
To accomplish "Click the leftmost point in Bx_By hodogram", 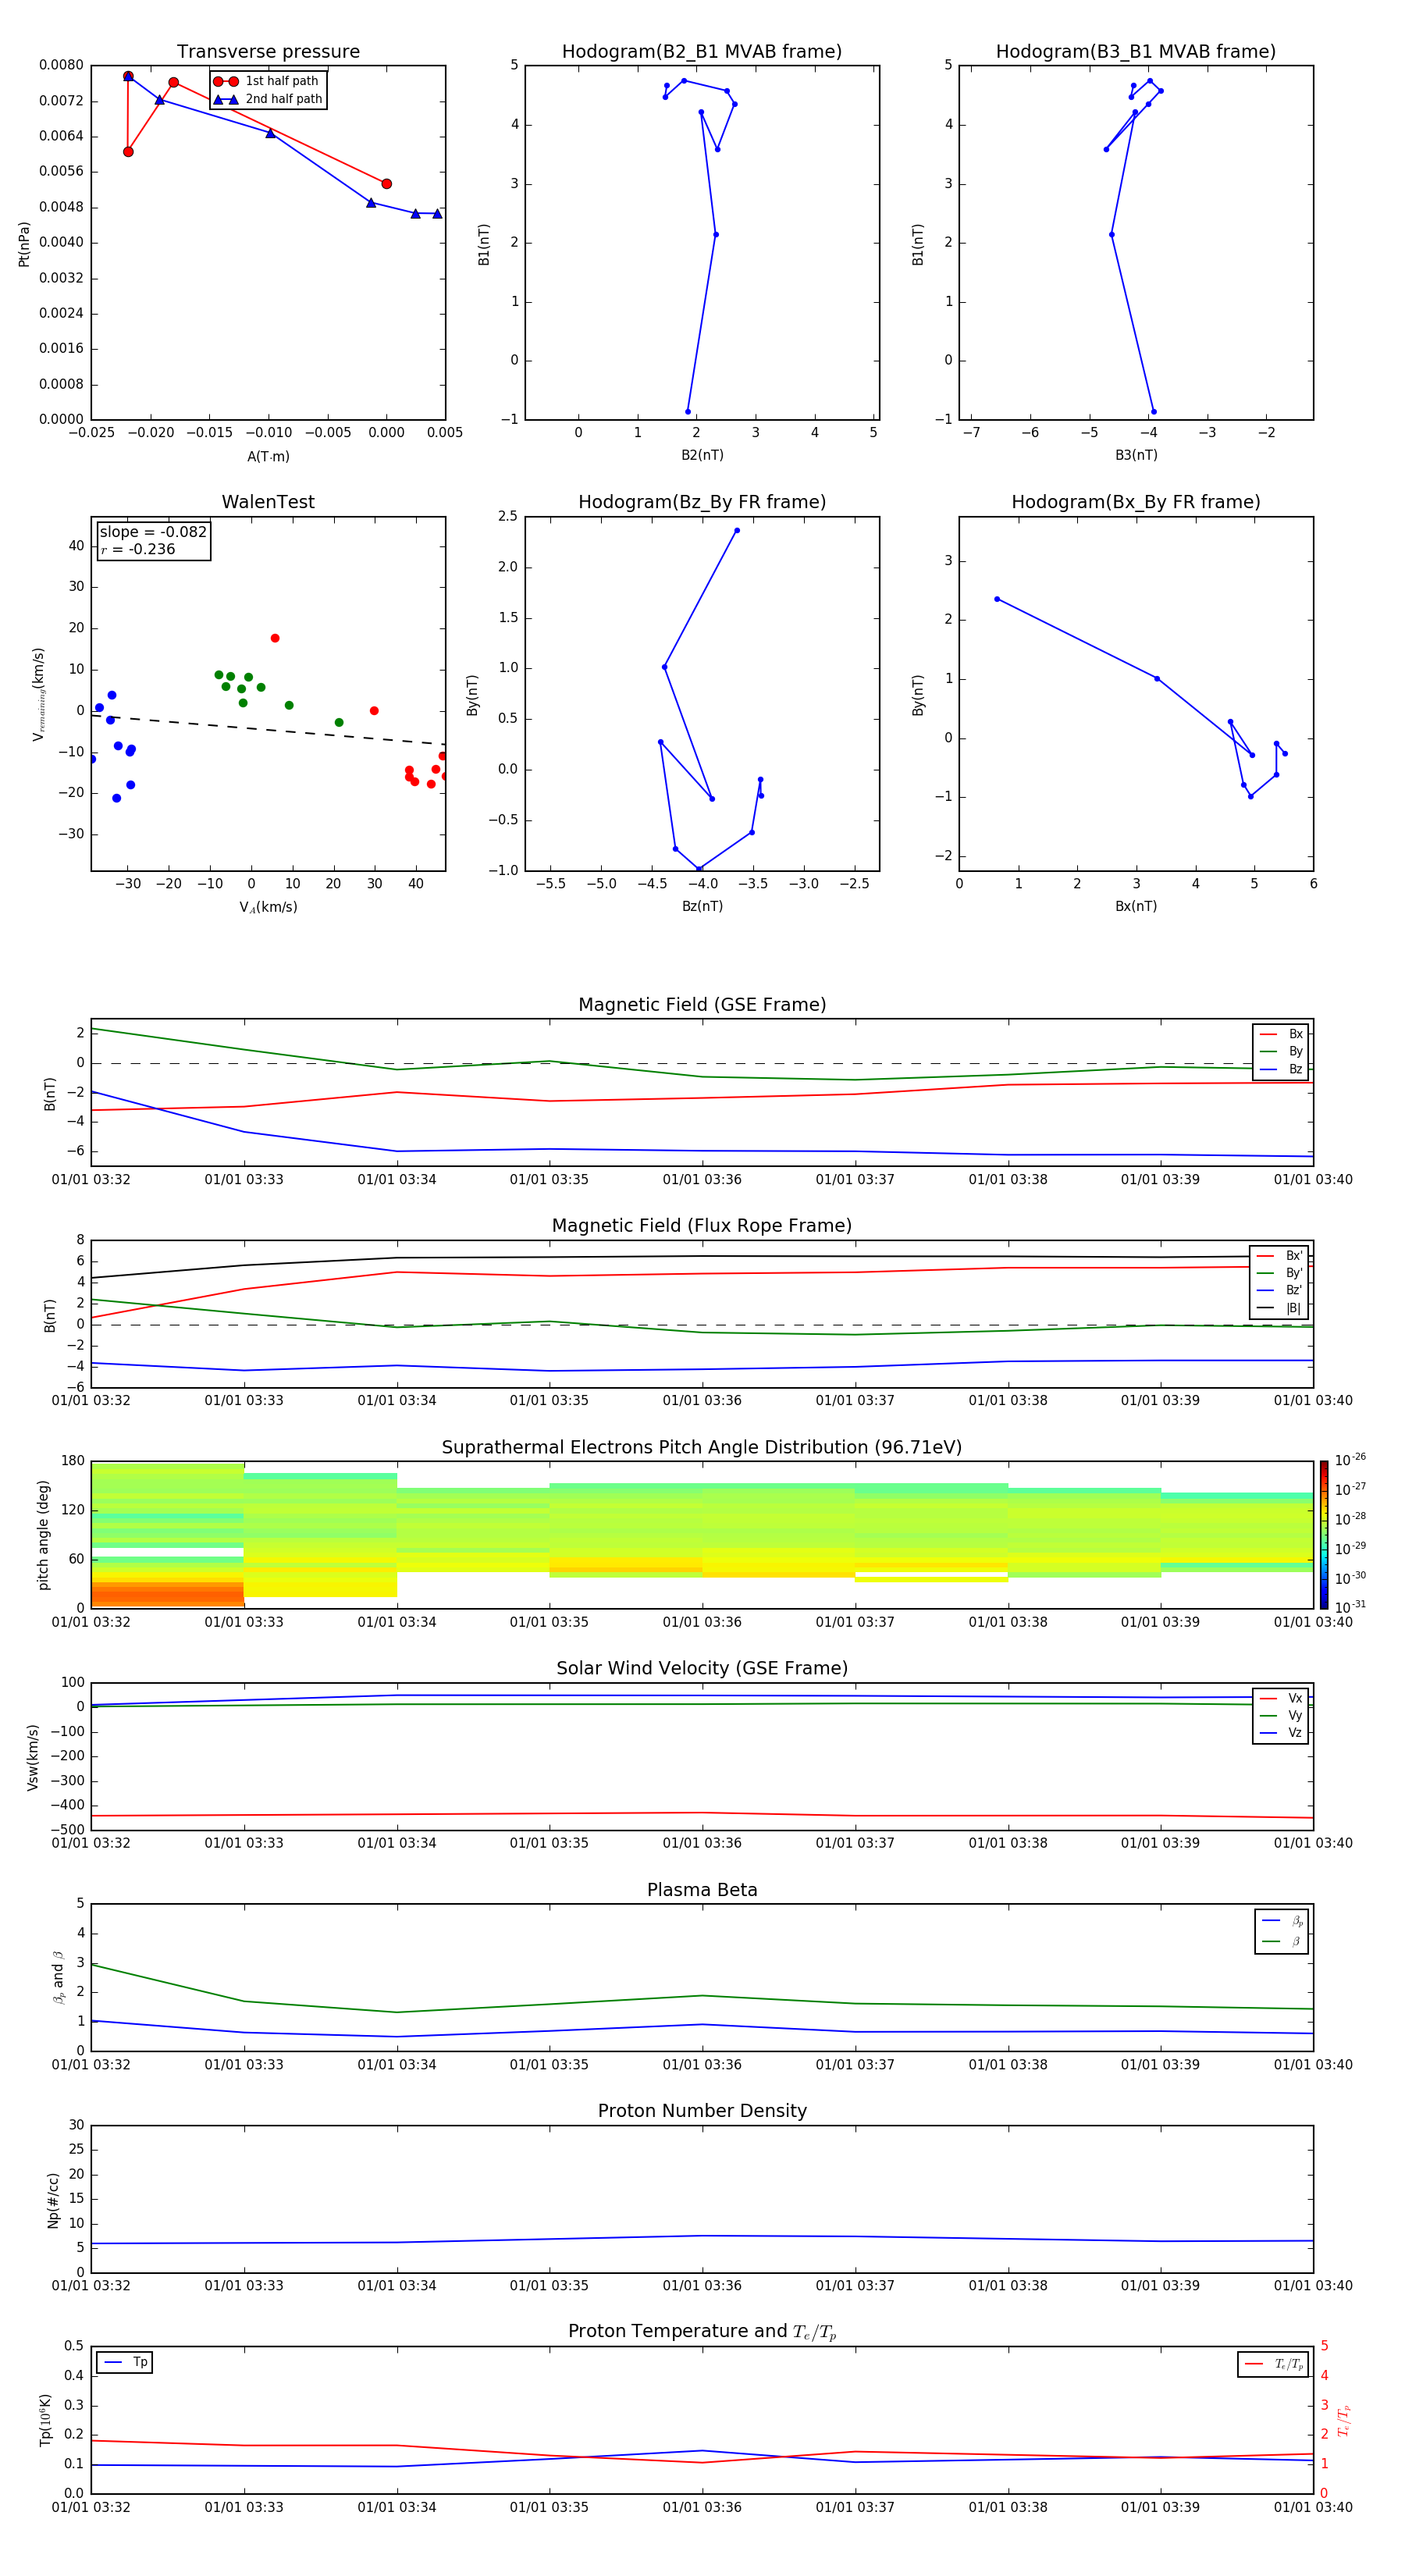I will click(x=997, y=599).
